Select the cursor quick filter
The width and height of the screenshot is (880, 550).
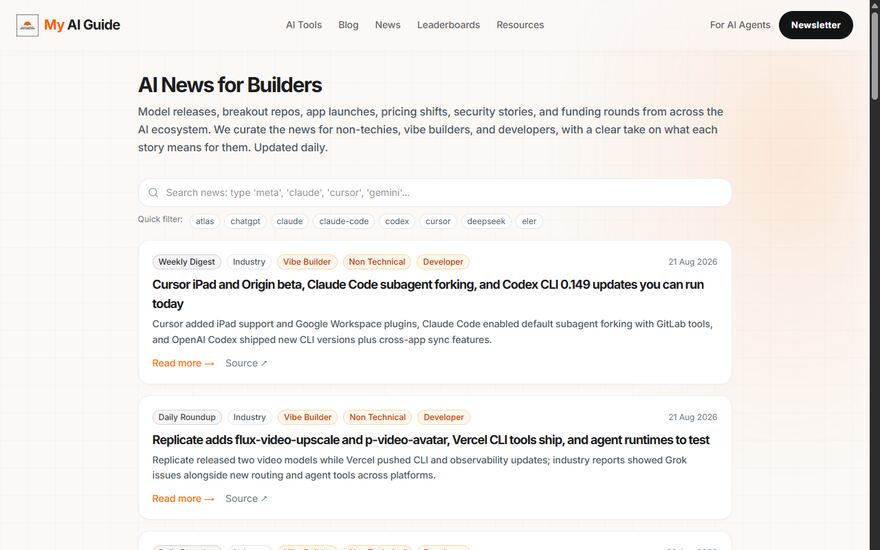[x=438, y=221]
